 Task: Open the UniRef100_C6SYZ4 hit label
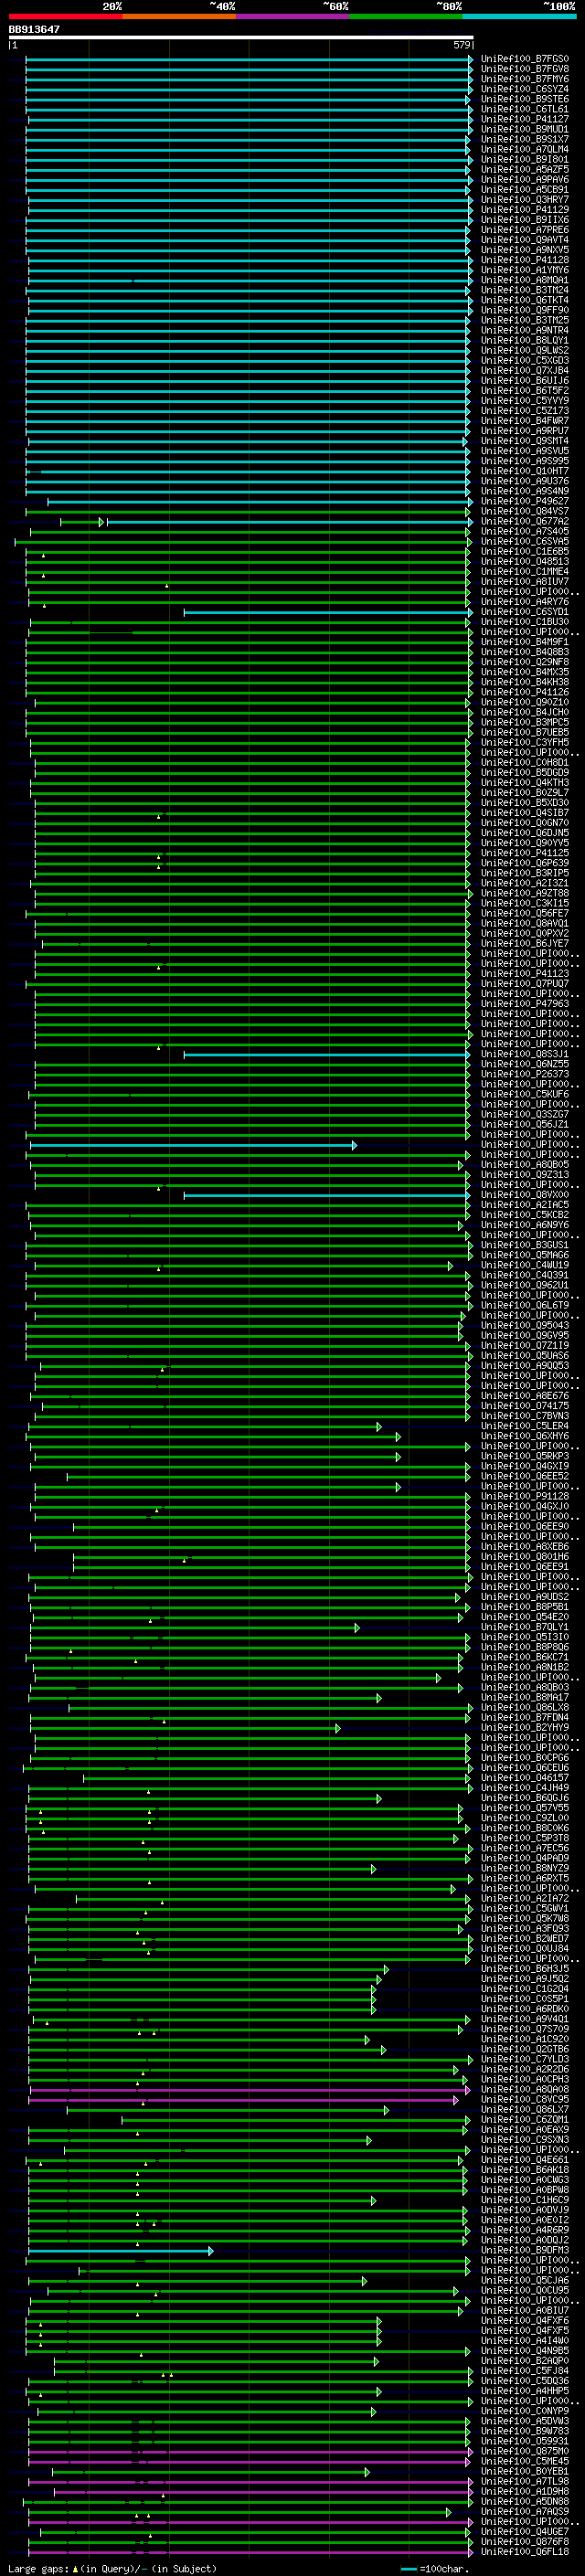[524, 89]
